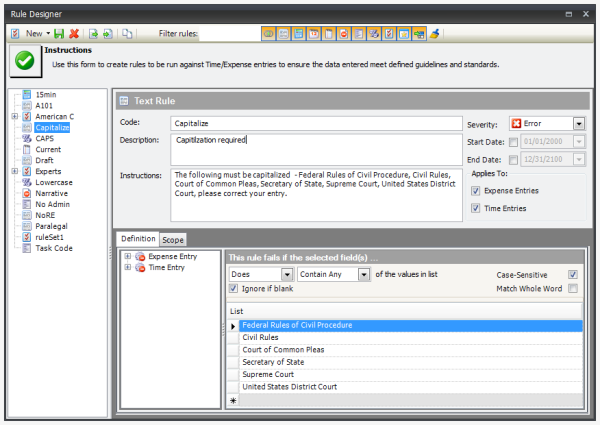Viewport: 600px width, 425px height.
Task: Click the green Save icon in toolbar
Action: point(60,34)
